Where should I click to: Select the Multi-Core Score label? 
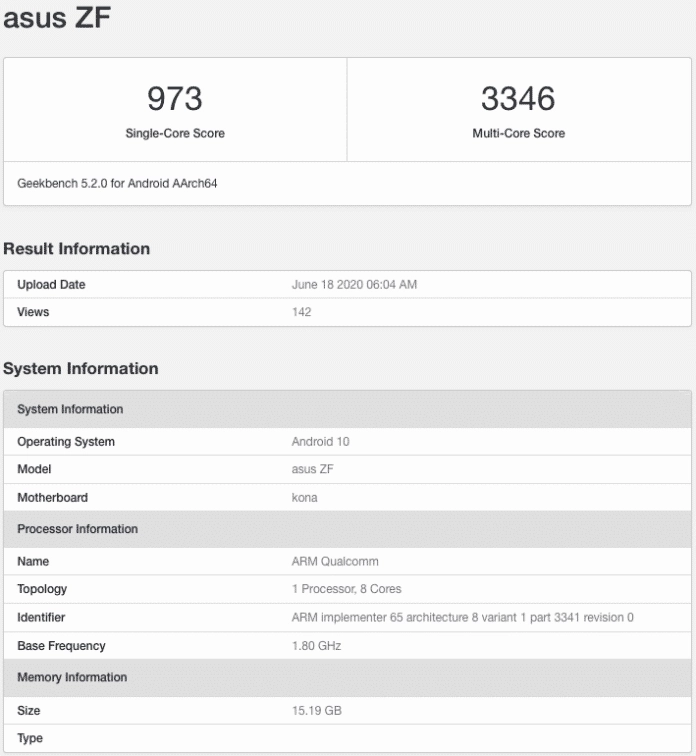pyautogui.click(x=518, y=134)
